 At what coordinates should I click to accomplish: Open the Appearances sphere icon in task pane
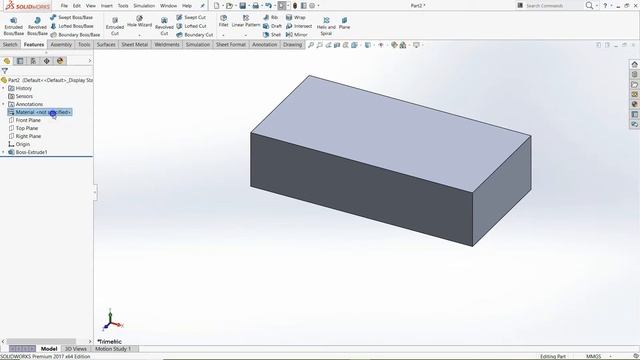(634, 104)
